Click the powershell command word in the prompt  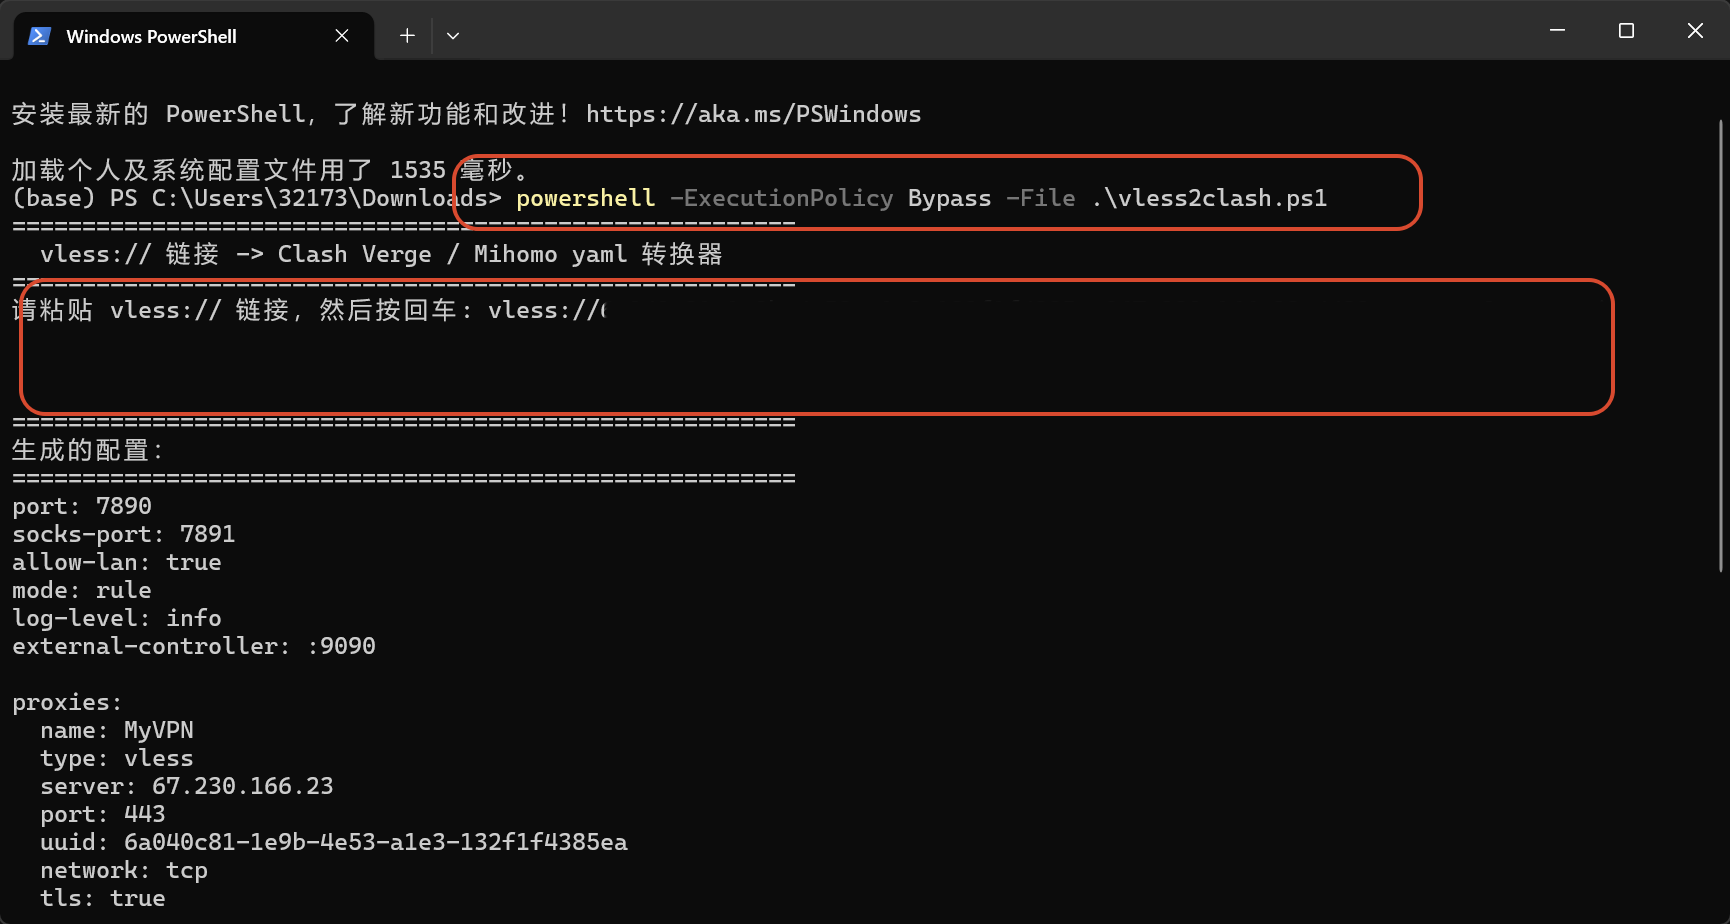[x=585, y=198]
